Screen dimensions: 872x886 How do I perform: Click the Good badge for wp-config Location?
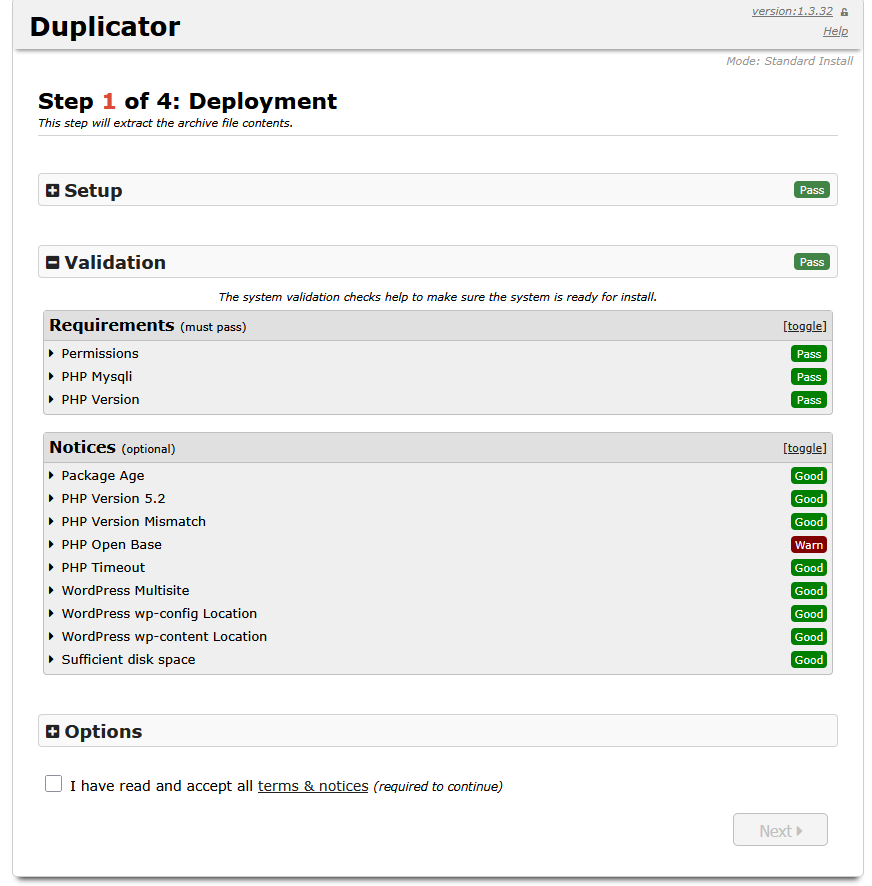click(x=808, y=614)
